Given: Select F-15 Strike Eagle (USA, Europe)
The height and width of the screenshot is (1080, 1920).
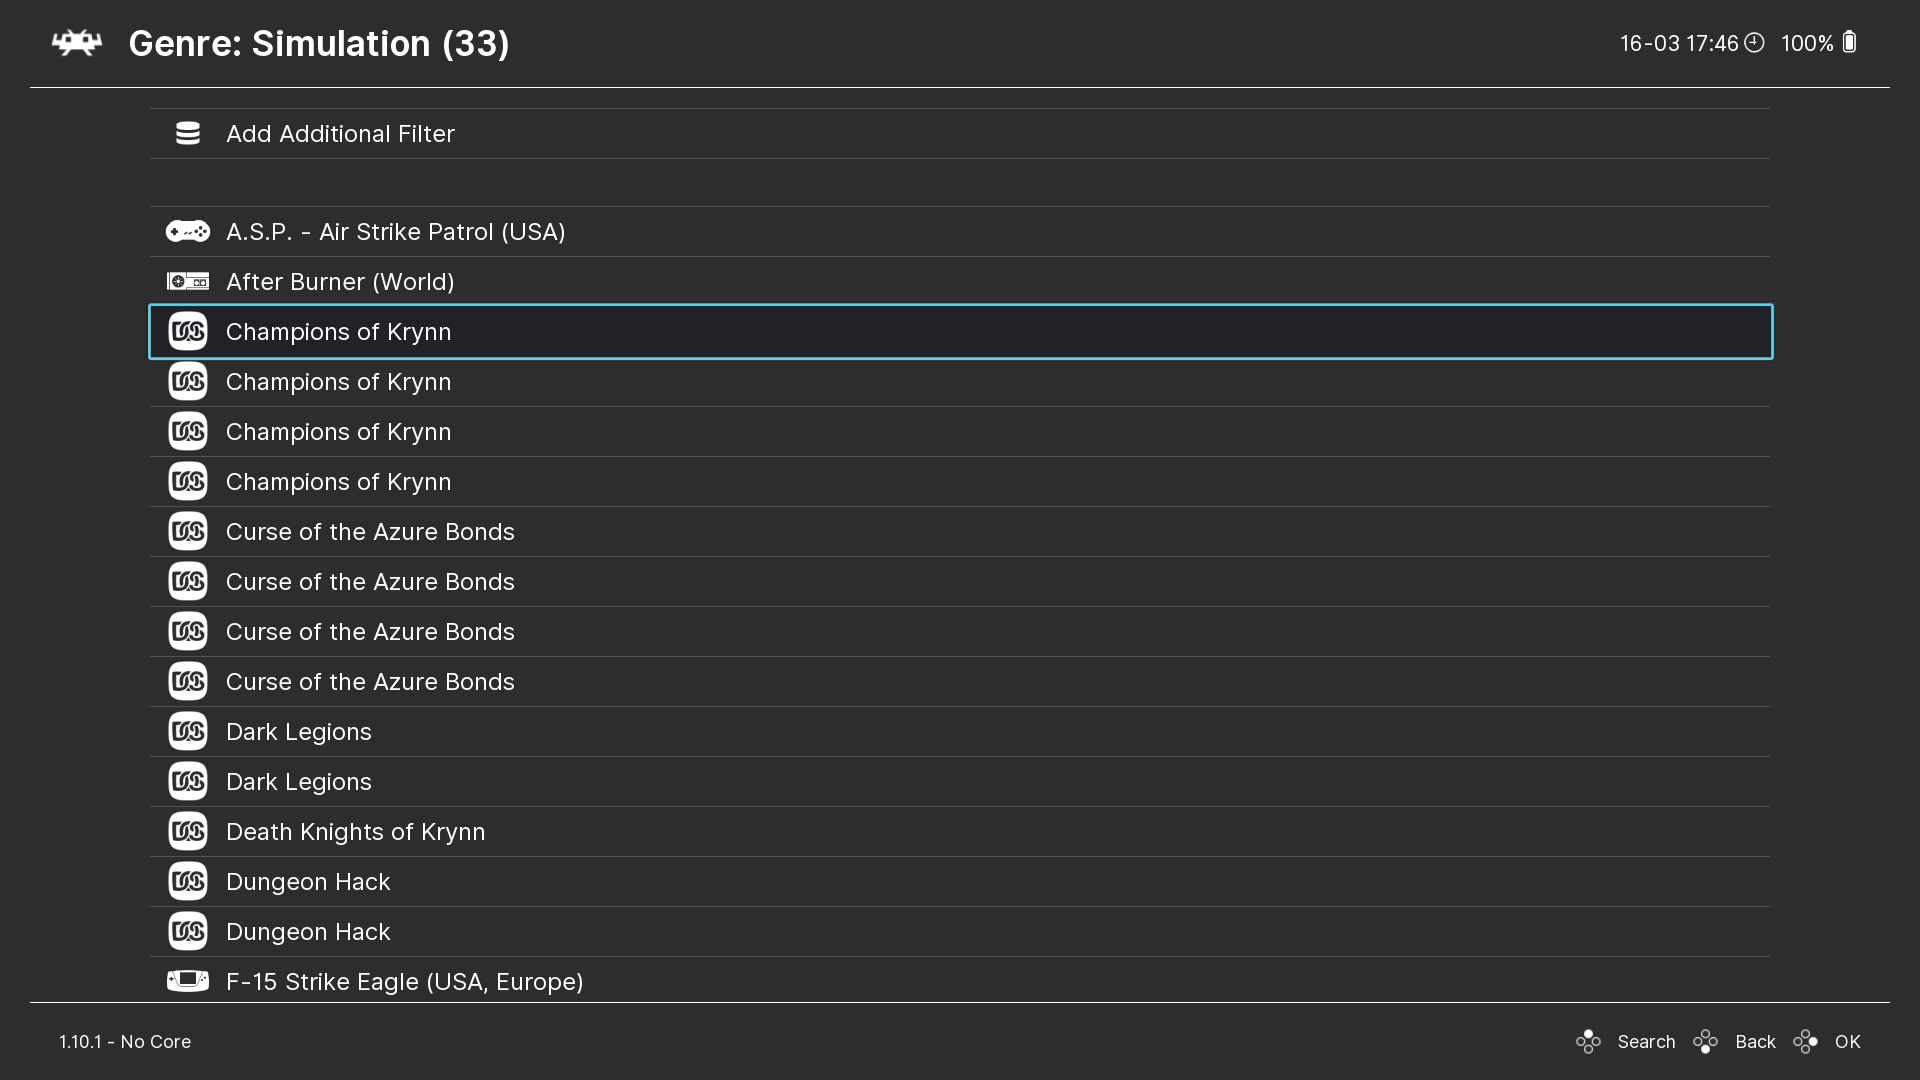Looking at the screenshot, I should 960,981.
